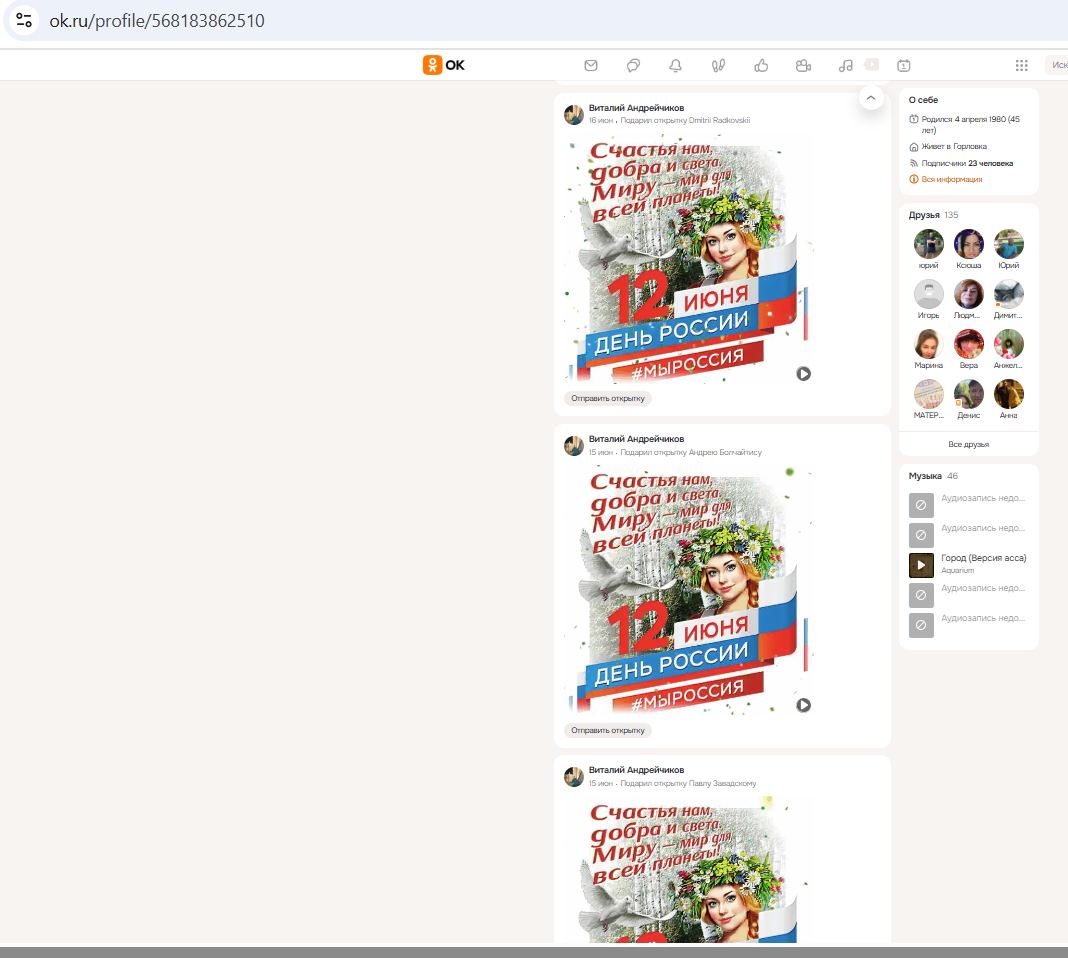
Task: Click the text Живет в Горловка
Action: click(954, 146)
